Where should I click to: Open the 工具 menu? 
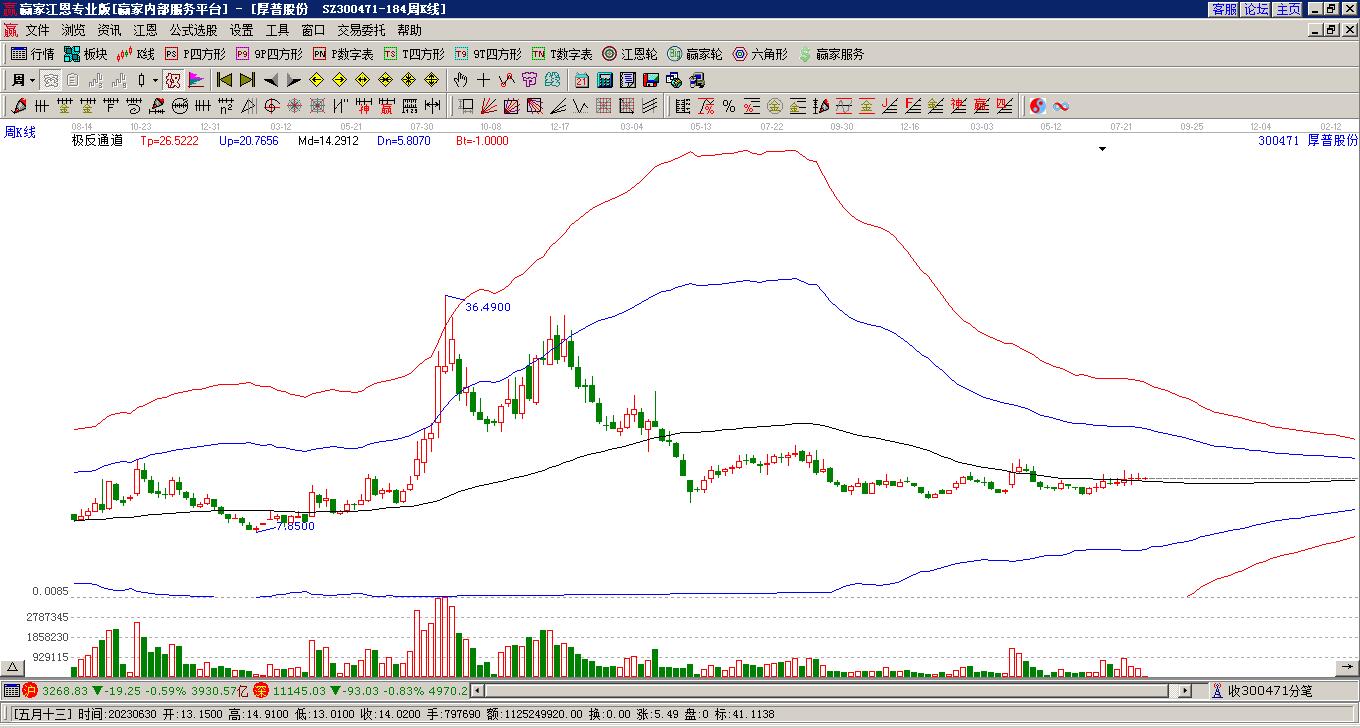277,31
